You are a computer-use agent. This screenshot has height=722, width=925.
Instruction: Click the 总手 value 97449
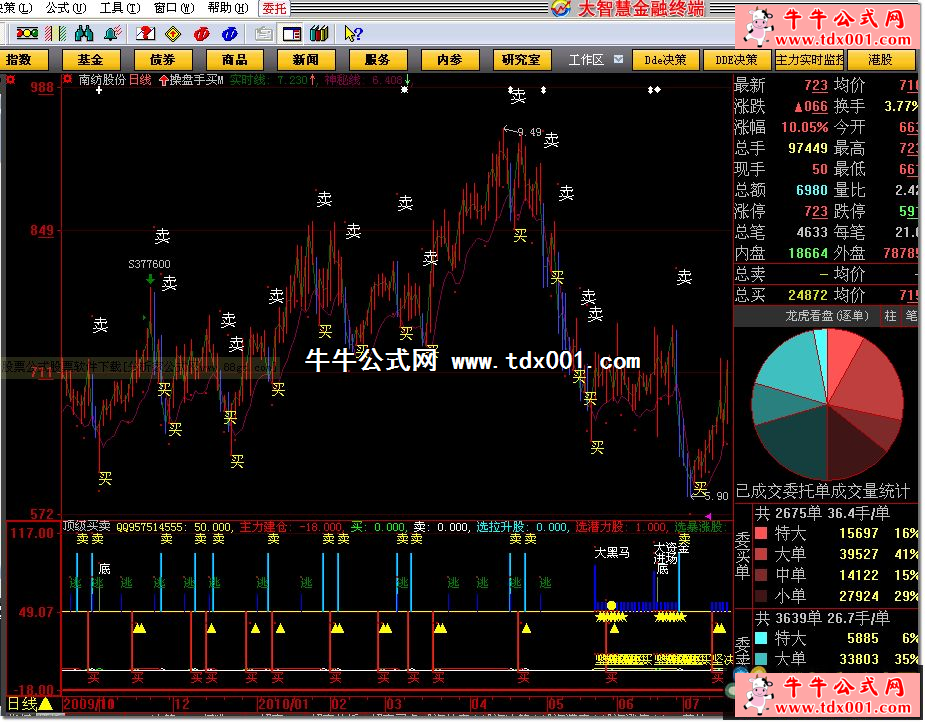tap(808, 148)
